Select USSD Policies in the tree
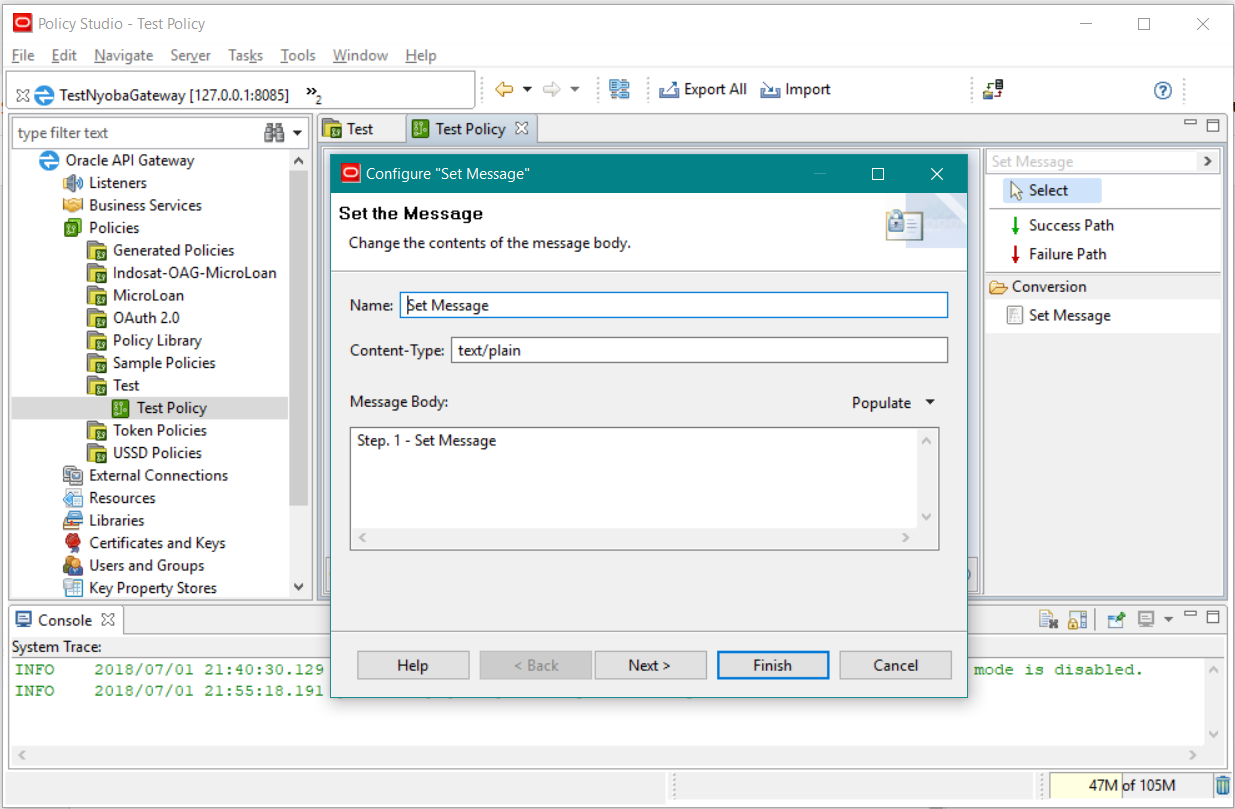This screenshot has height=809, width=1235. tap(157, 453)
